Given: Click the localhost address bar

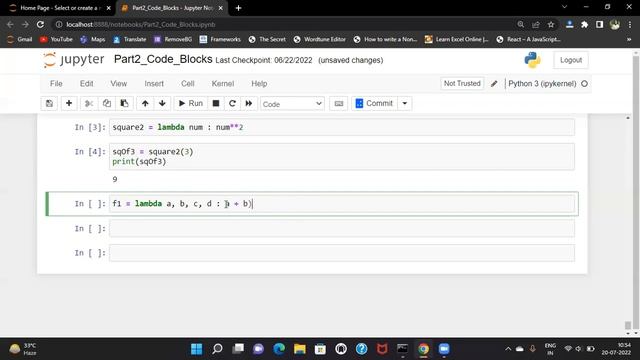Looking at the screenshot, I should (286, 24).
